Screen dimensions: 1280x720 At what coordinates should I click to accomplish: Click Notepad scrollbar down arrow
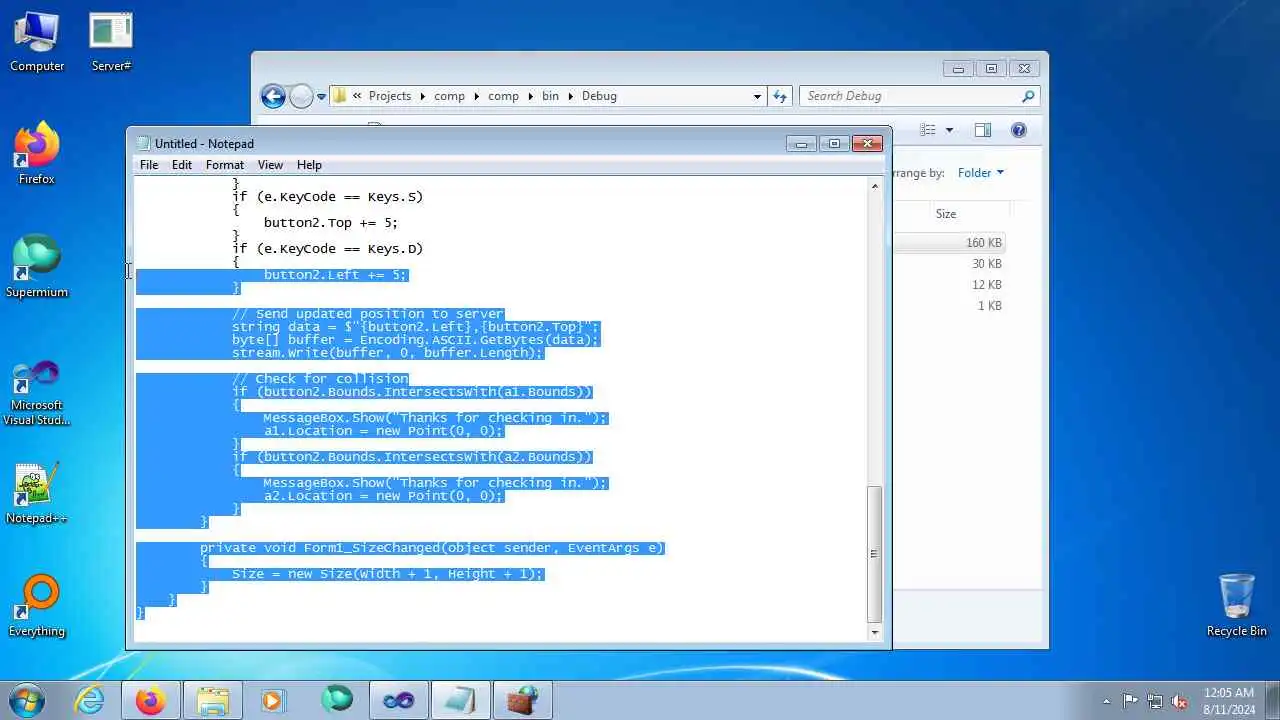click(x=875, y=632)
